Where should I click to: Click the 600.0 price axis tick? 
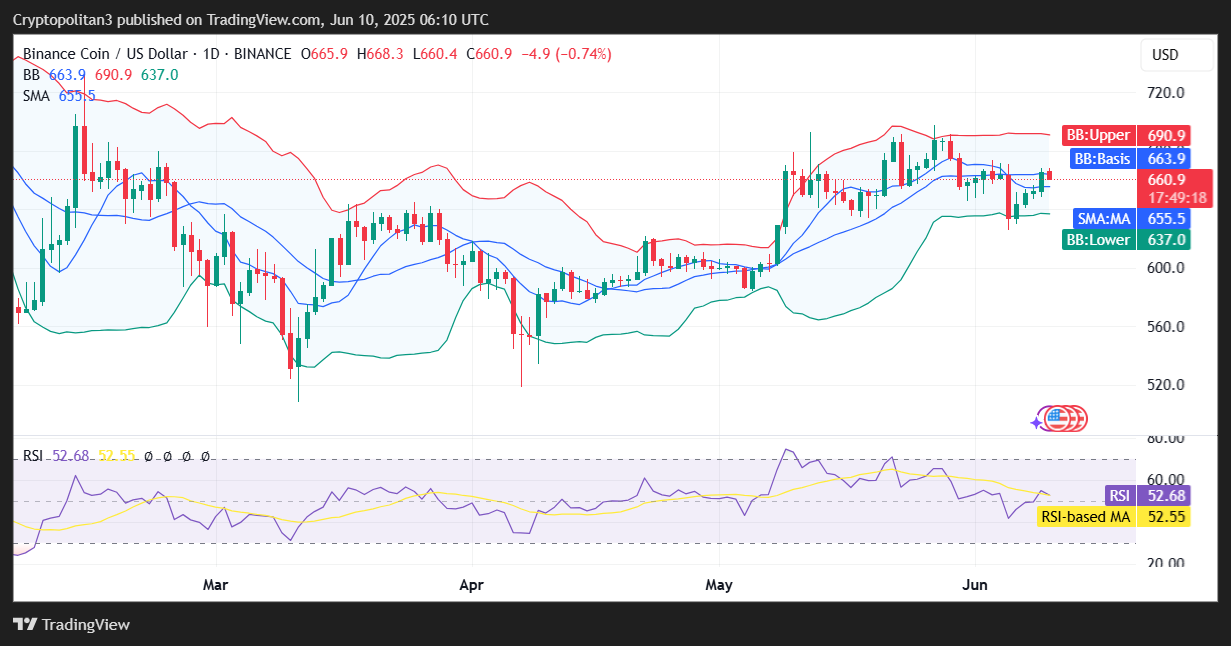[1166, 268]
